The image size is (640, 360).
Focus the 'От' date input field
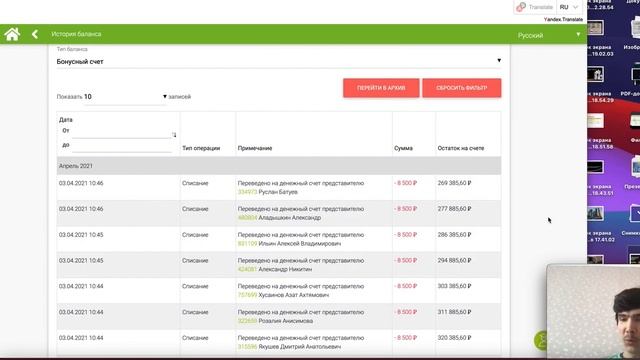(122, 132)
